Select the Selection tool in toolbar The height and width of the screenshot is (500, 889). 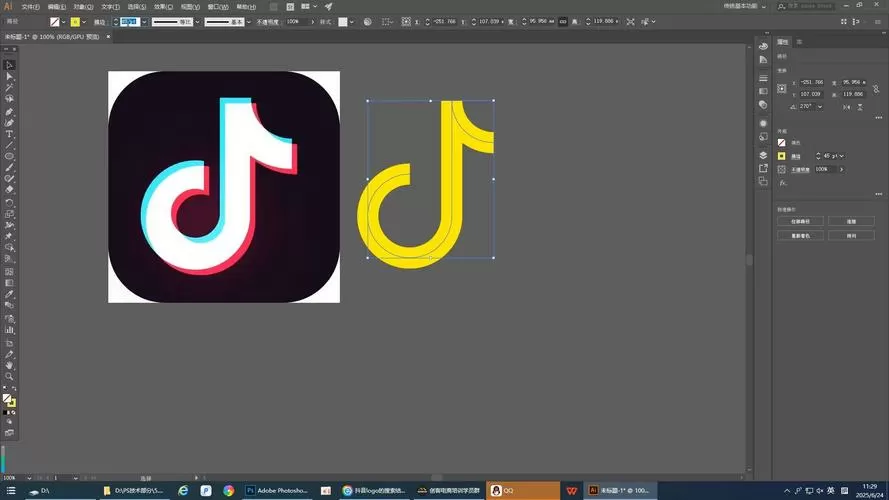(9, 65)
